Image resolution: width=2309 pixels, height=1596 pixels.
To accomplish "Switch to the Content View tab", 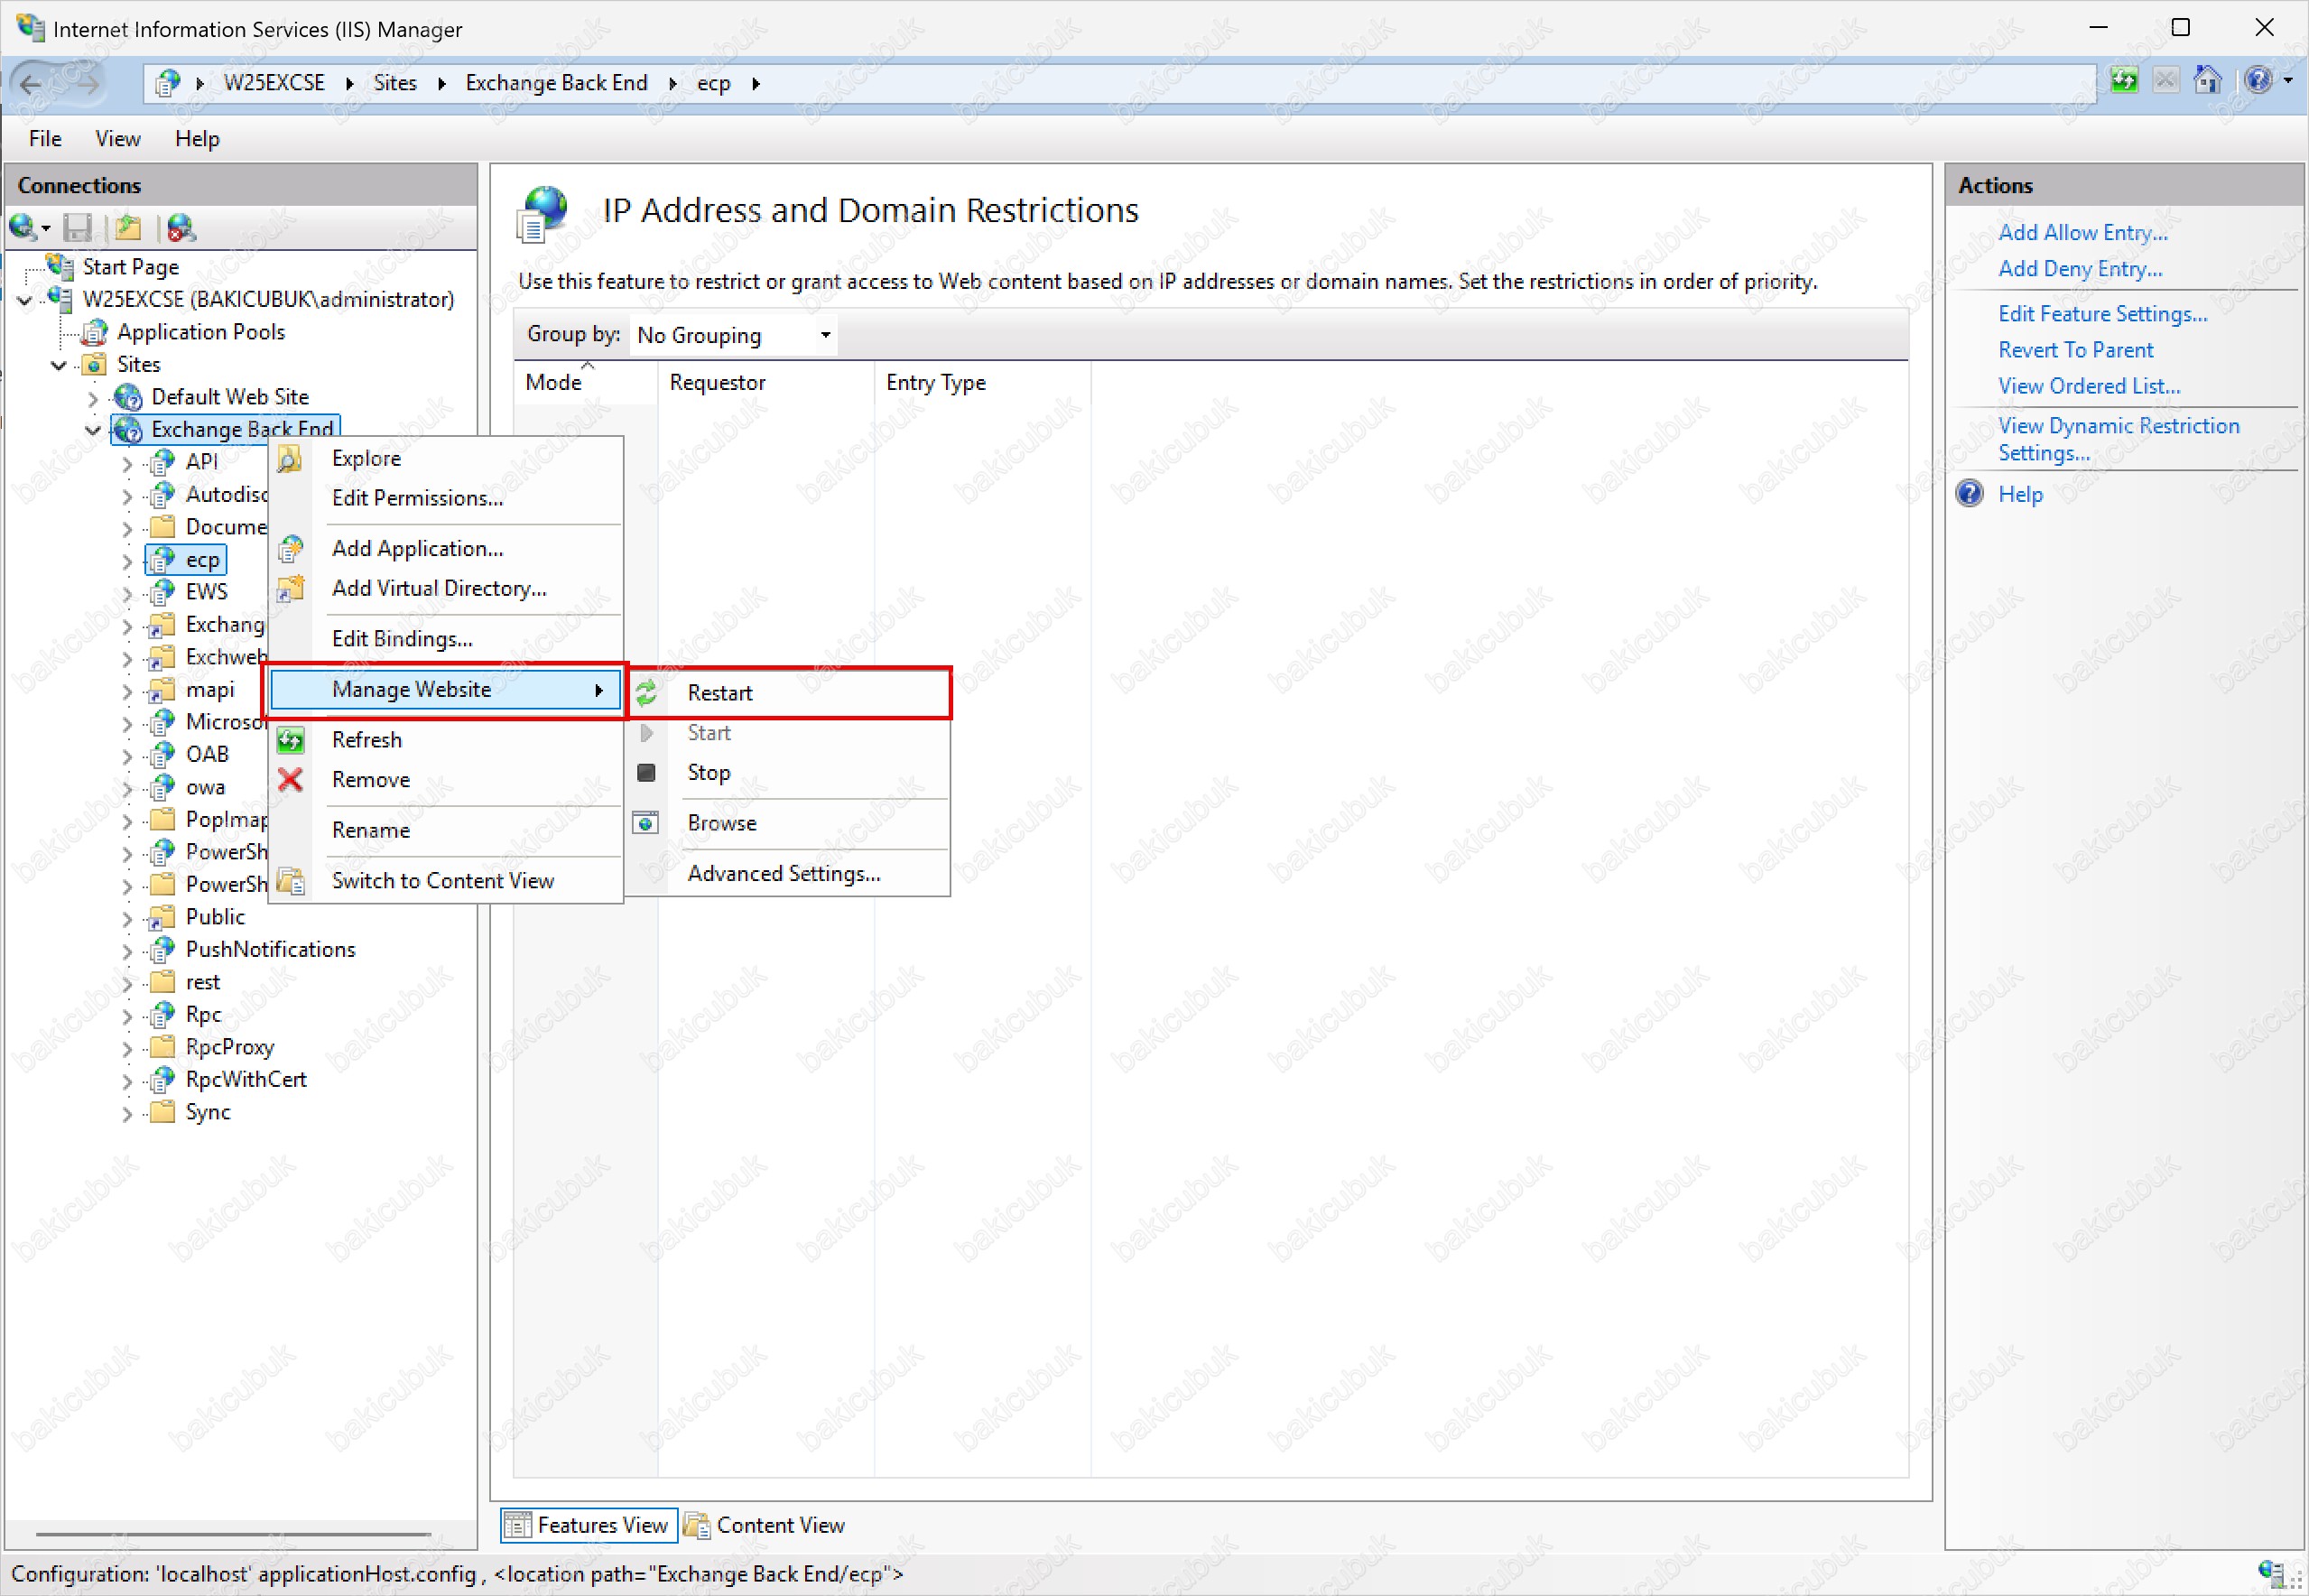I will (x=765, y=1525).
